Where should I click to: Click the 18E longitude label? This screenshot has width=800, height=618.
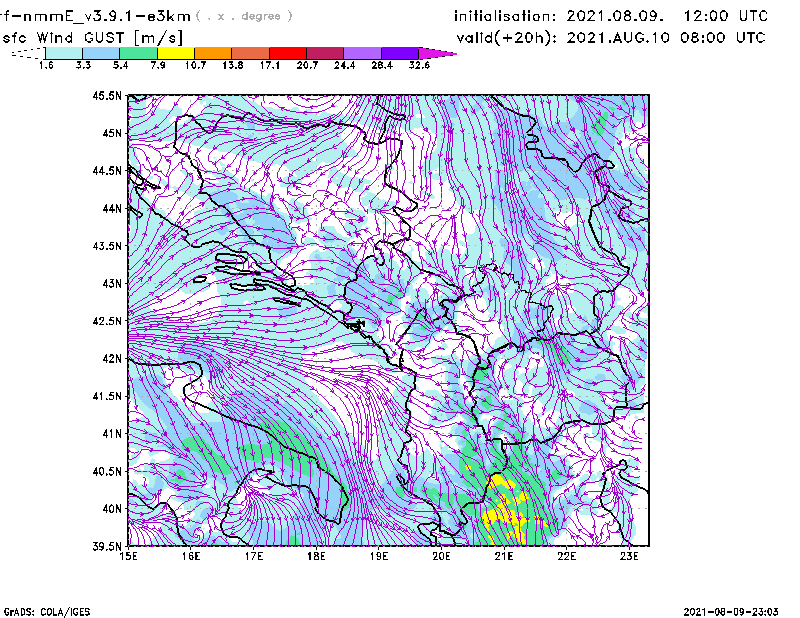pos(316,556)
